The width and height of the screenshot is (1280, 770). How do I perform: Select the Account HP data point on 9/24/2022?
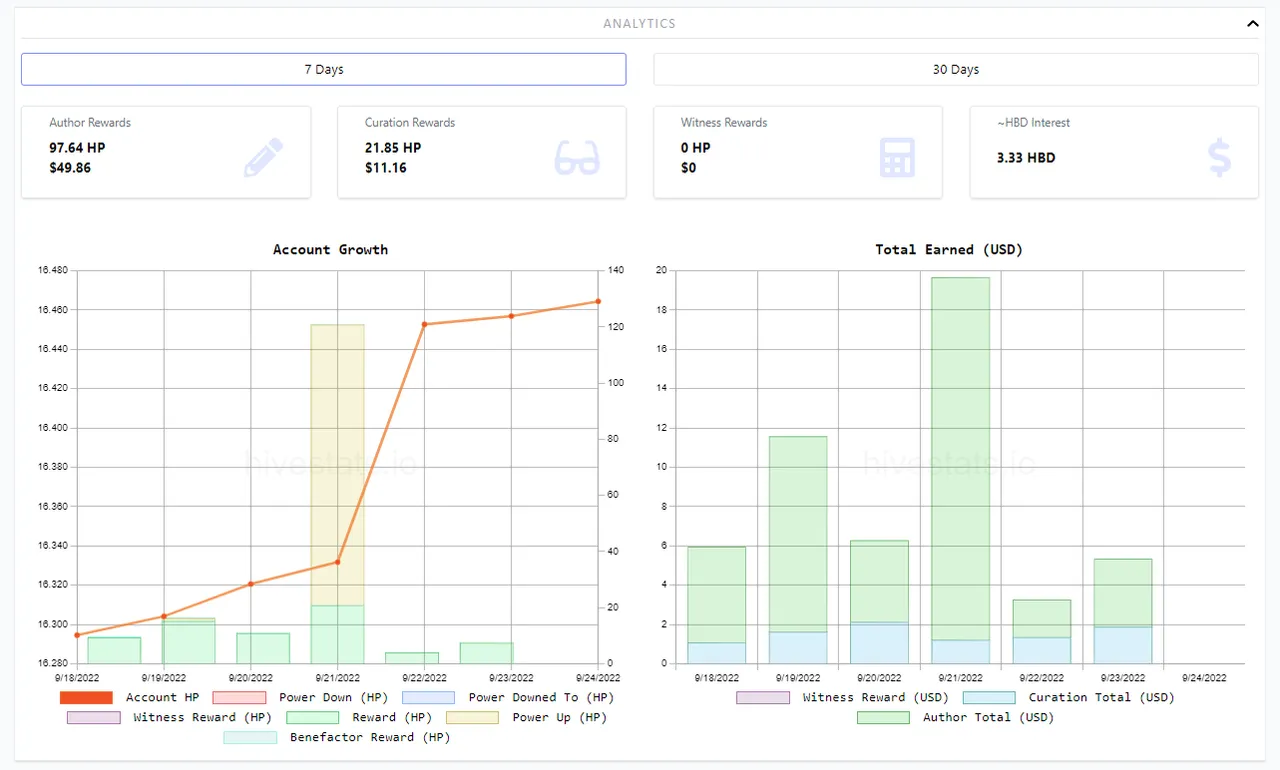click(x=598, y=301)
